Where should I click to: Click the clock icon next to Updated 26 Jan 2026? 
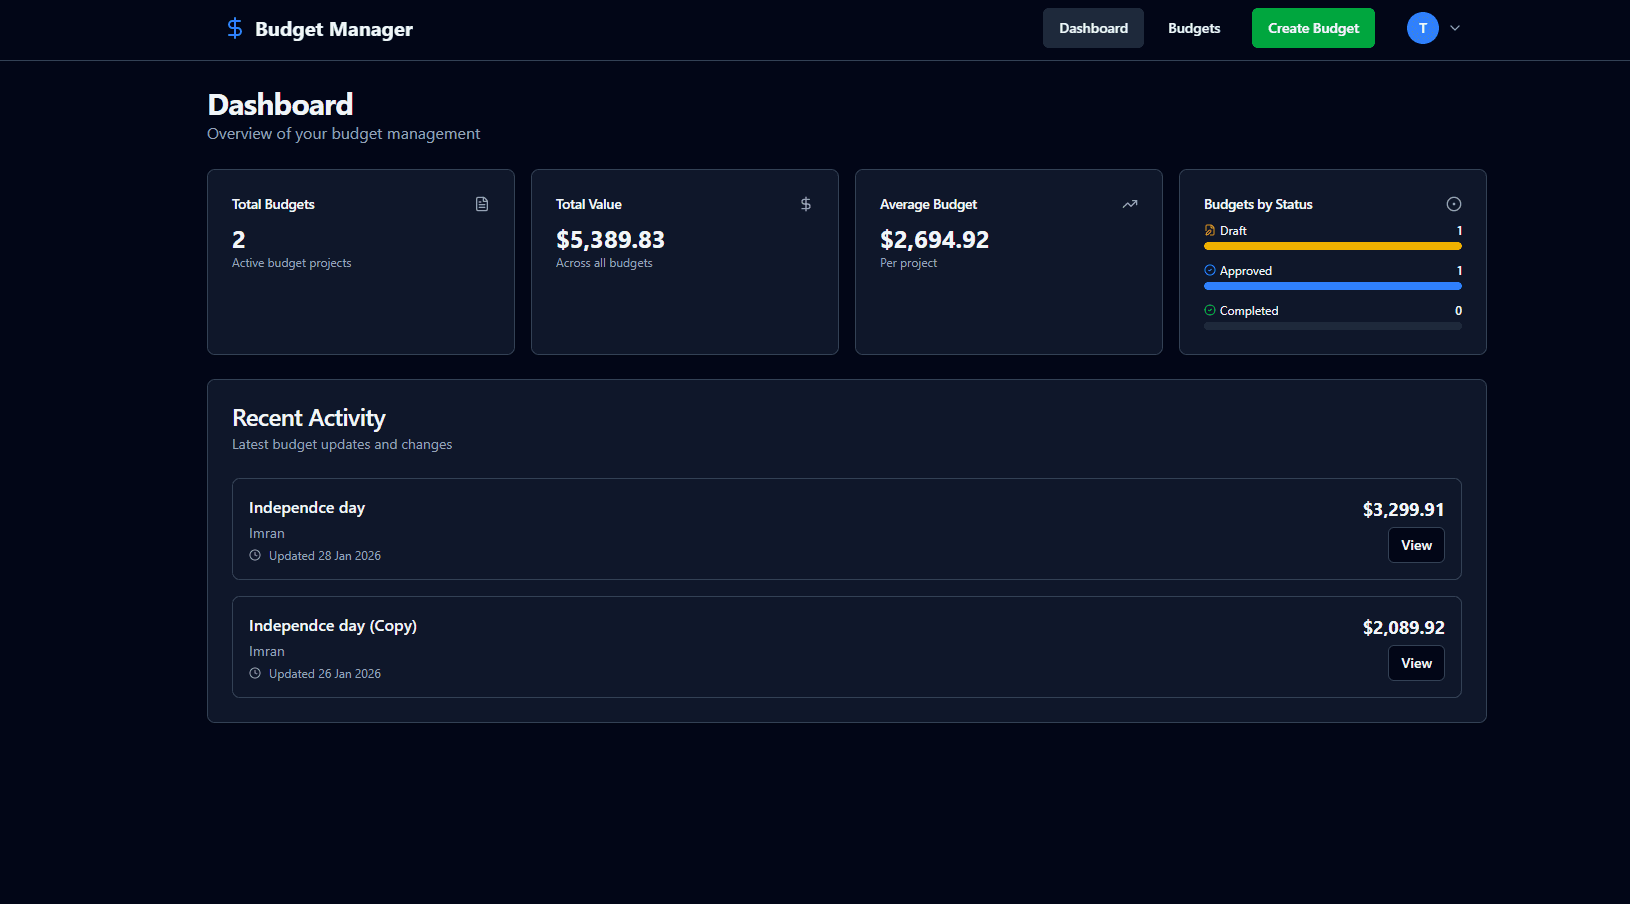click(254, 673)
